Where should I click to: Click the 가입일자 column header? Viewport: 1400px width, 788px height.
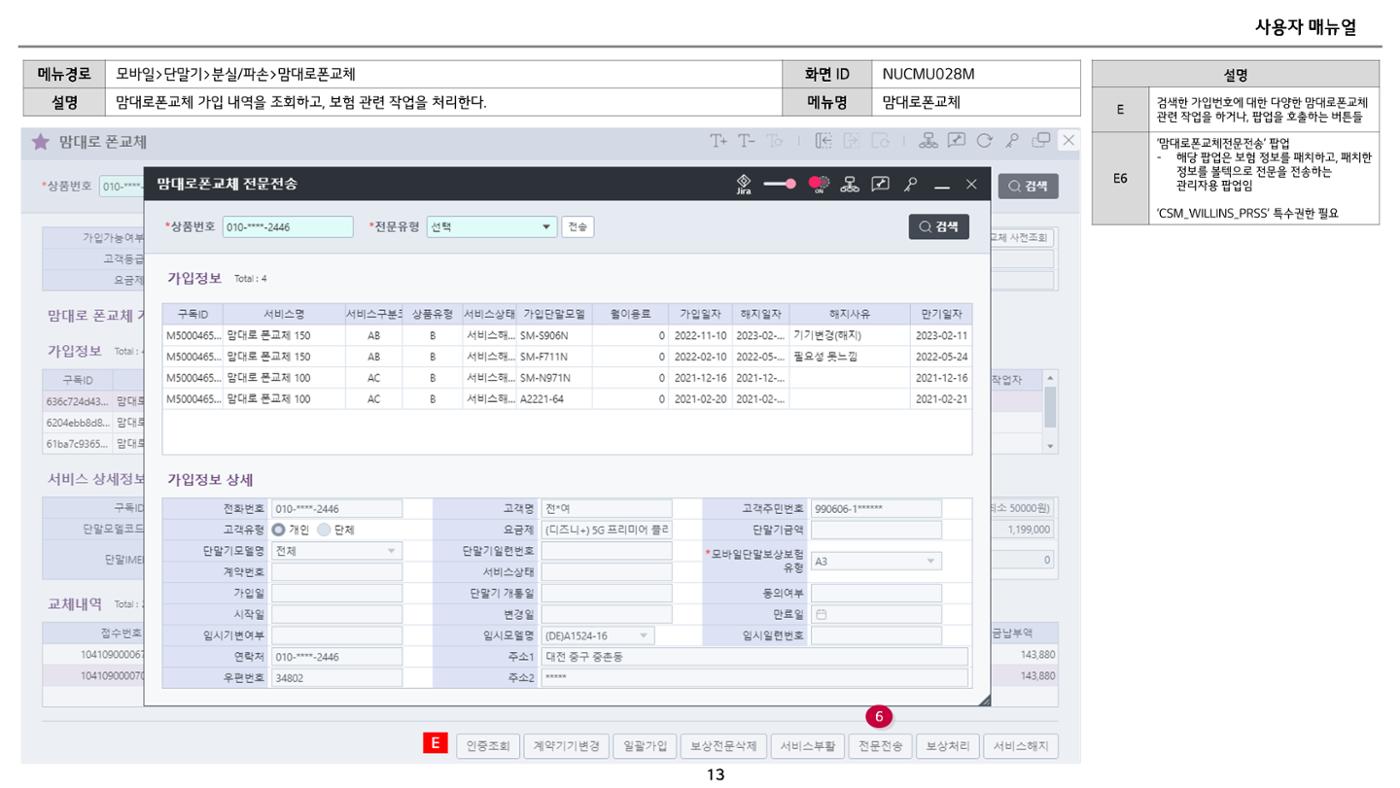coord(700,314)
